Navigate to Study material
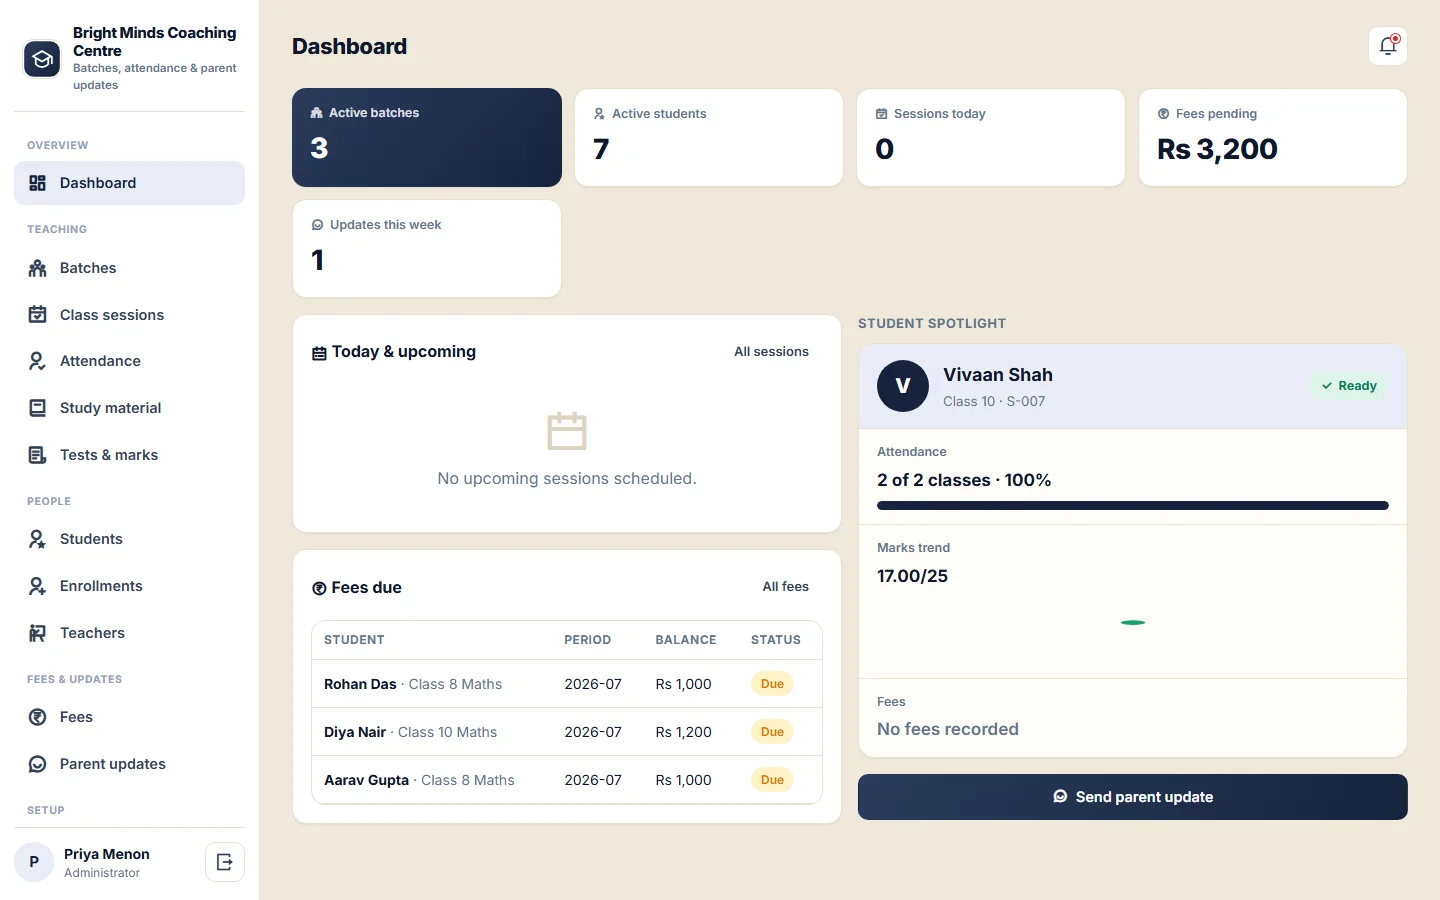 pos(129,408)
